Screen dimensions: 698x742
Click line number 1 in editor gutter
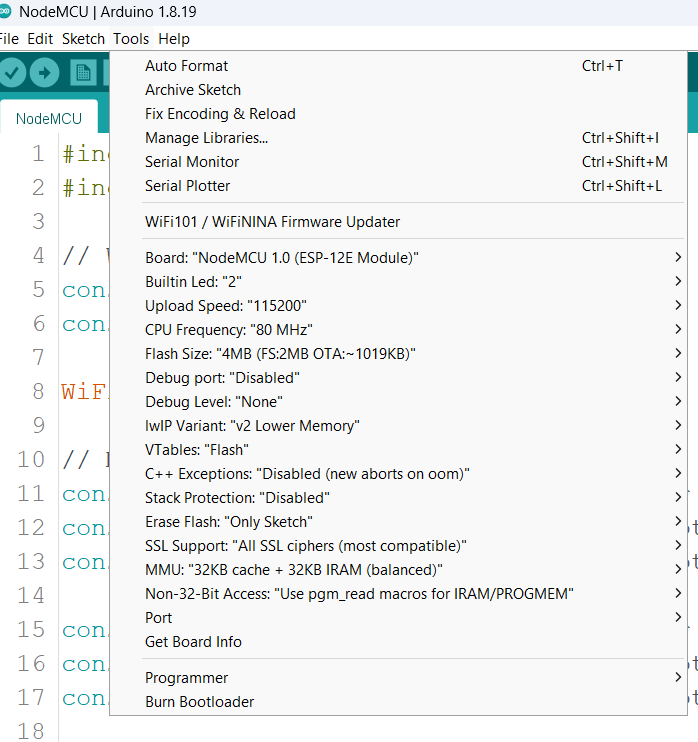pyautogui.click(x=38, y=154)
